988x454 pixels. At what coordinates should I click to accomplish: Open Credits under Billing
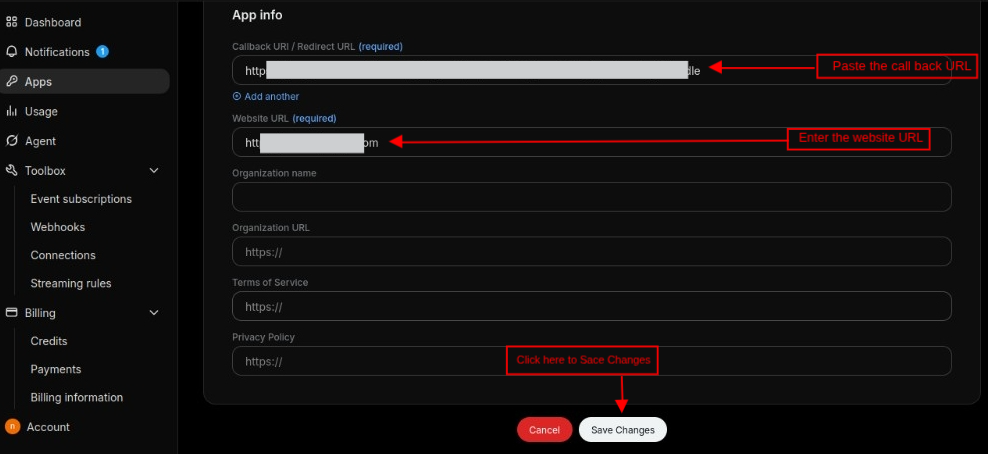point(49,341)
